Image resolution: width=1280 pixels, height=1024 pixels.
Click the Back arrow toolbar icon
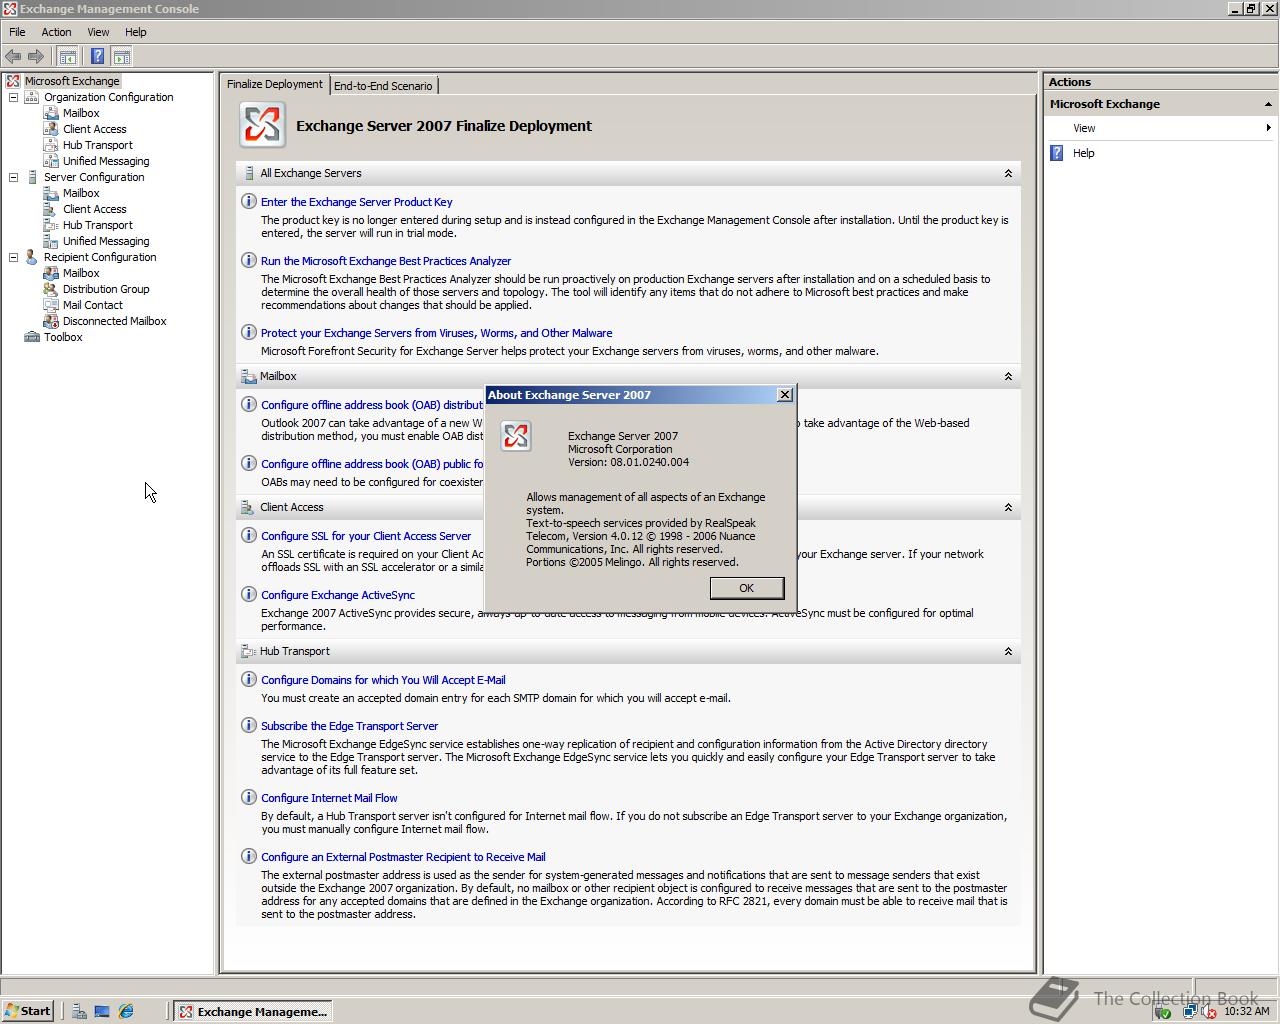[x=13, y=56]
